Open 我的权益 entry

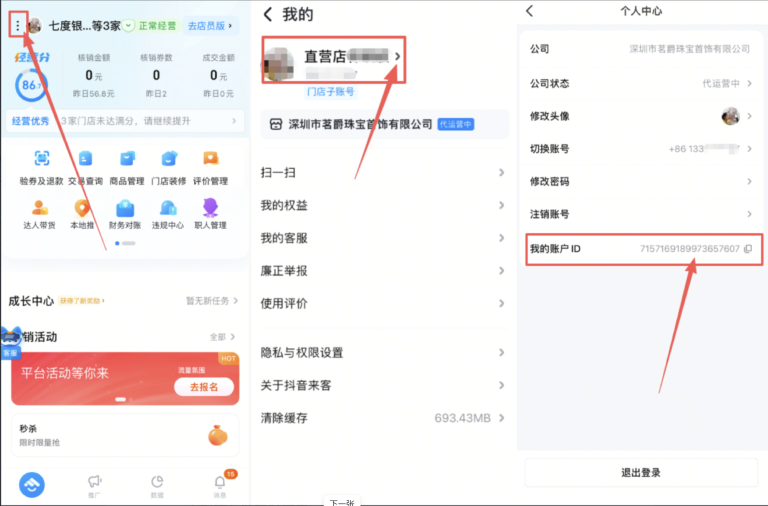point(384,205)
